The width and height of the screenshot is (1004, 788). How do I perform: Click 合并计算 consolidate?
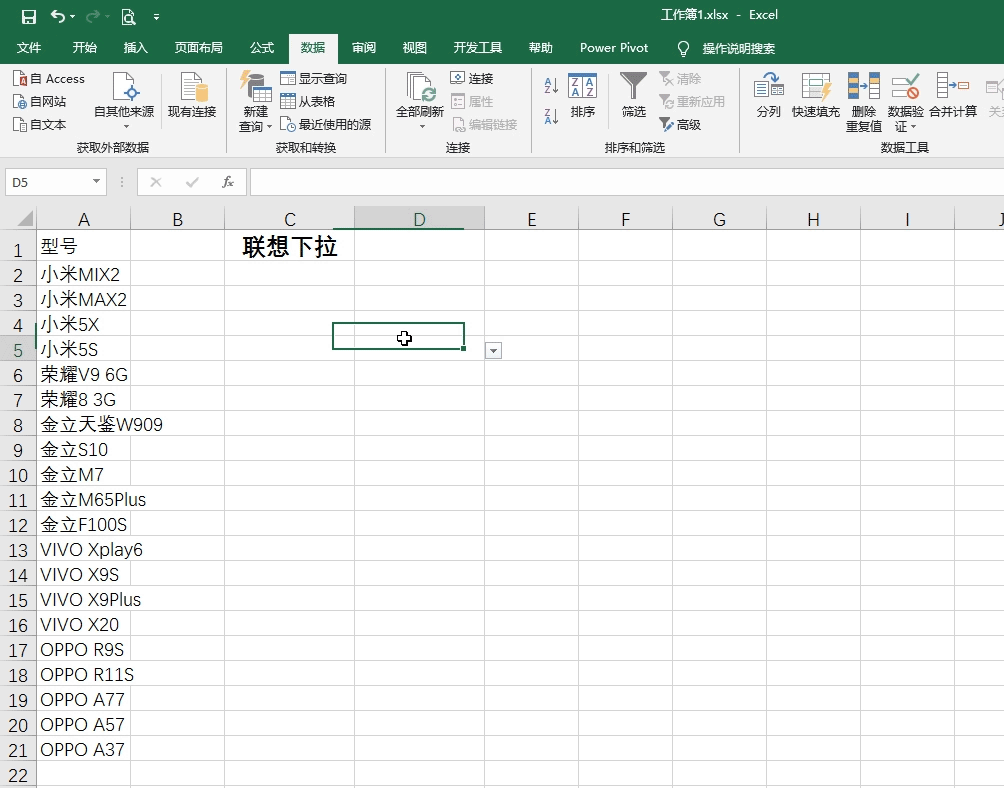click(x=953, y=95)
